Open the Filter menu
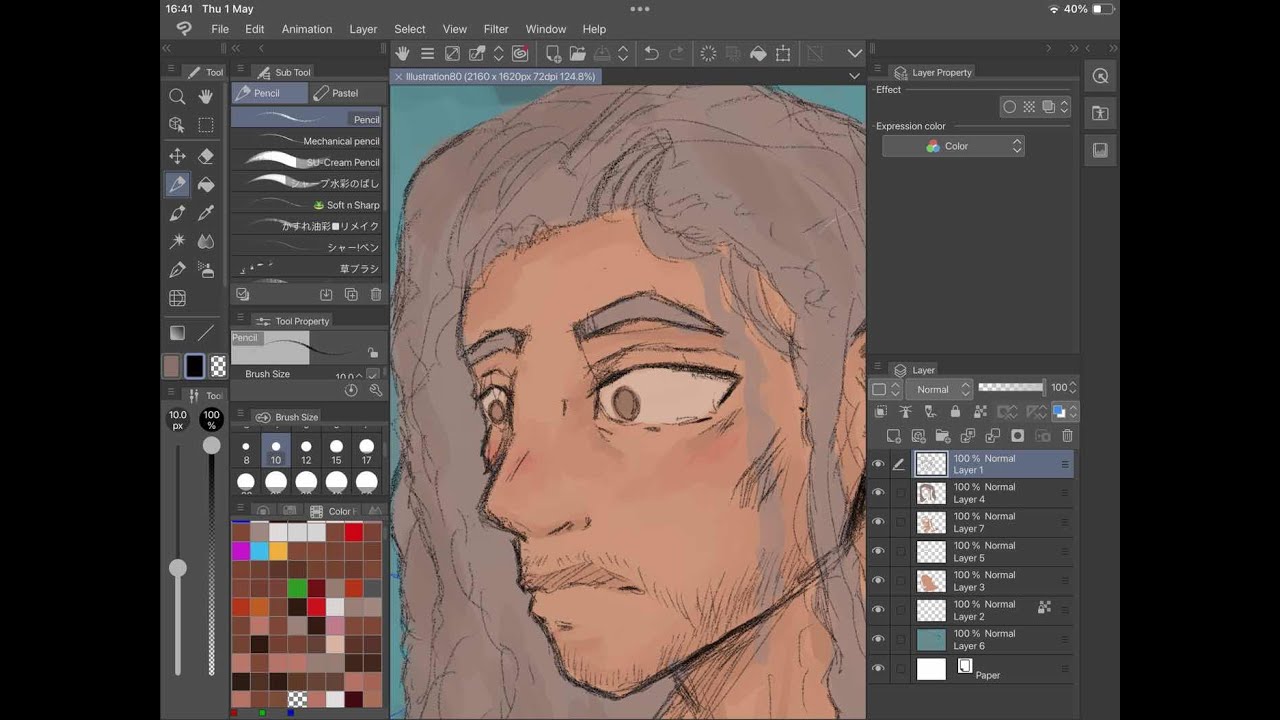The image size is (1280, 720). pos(496,29)
